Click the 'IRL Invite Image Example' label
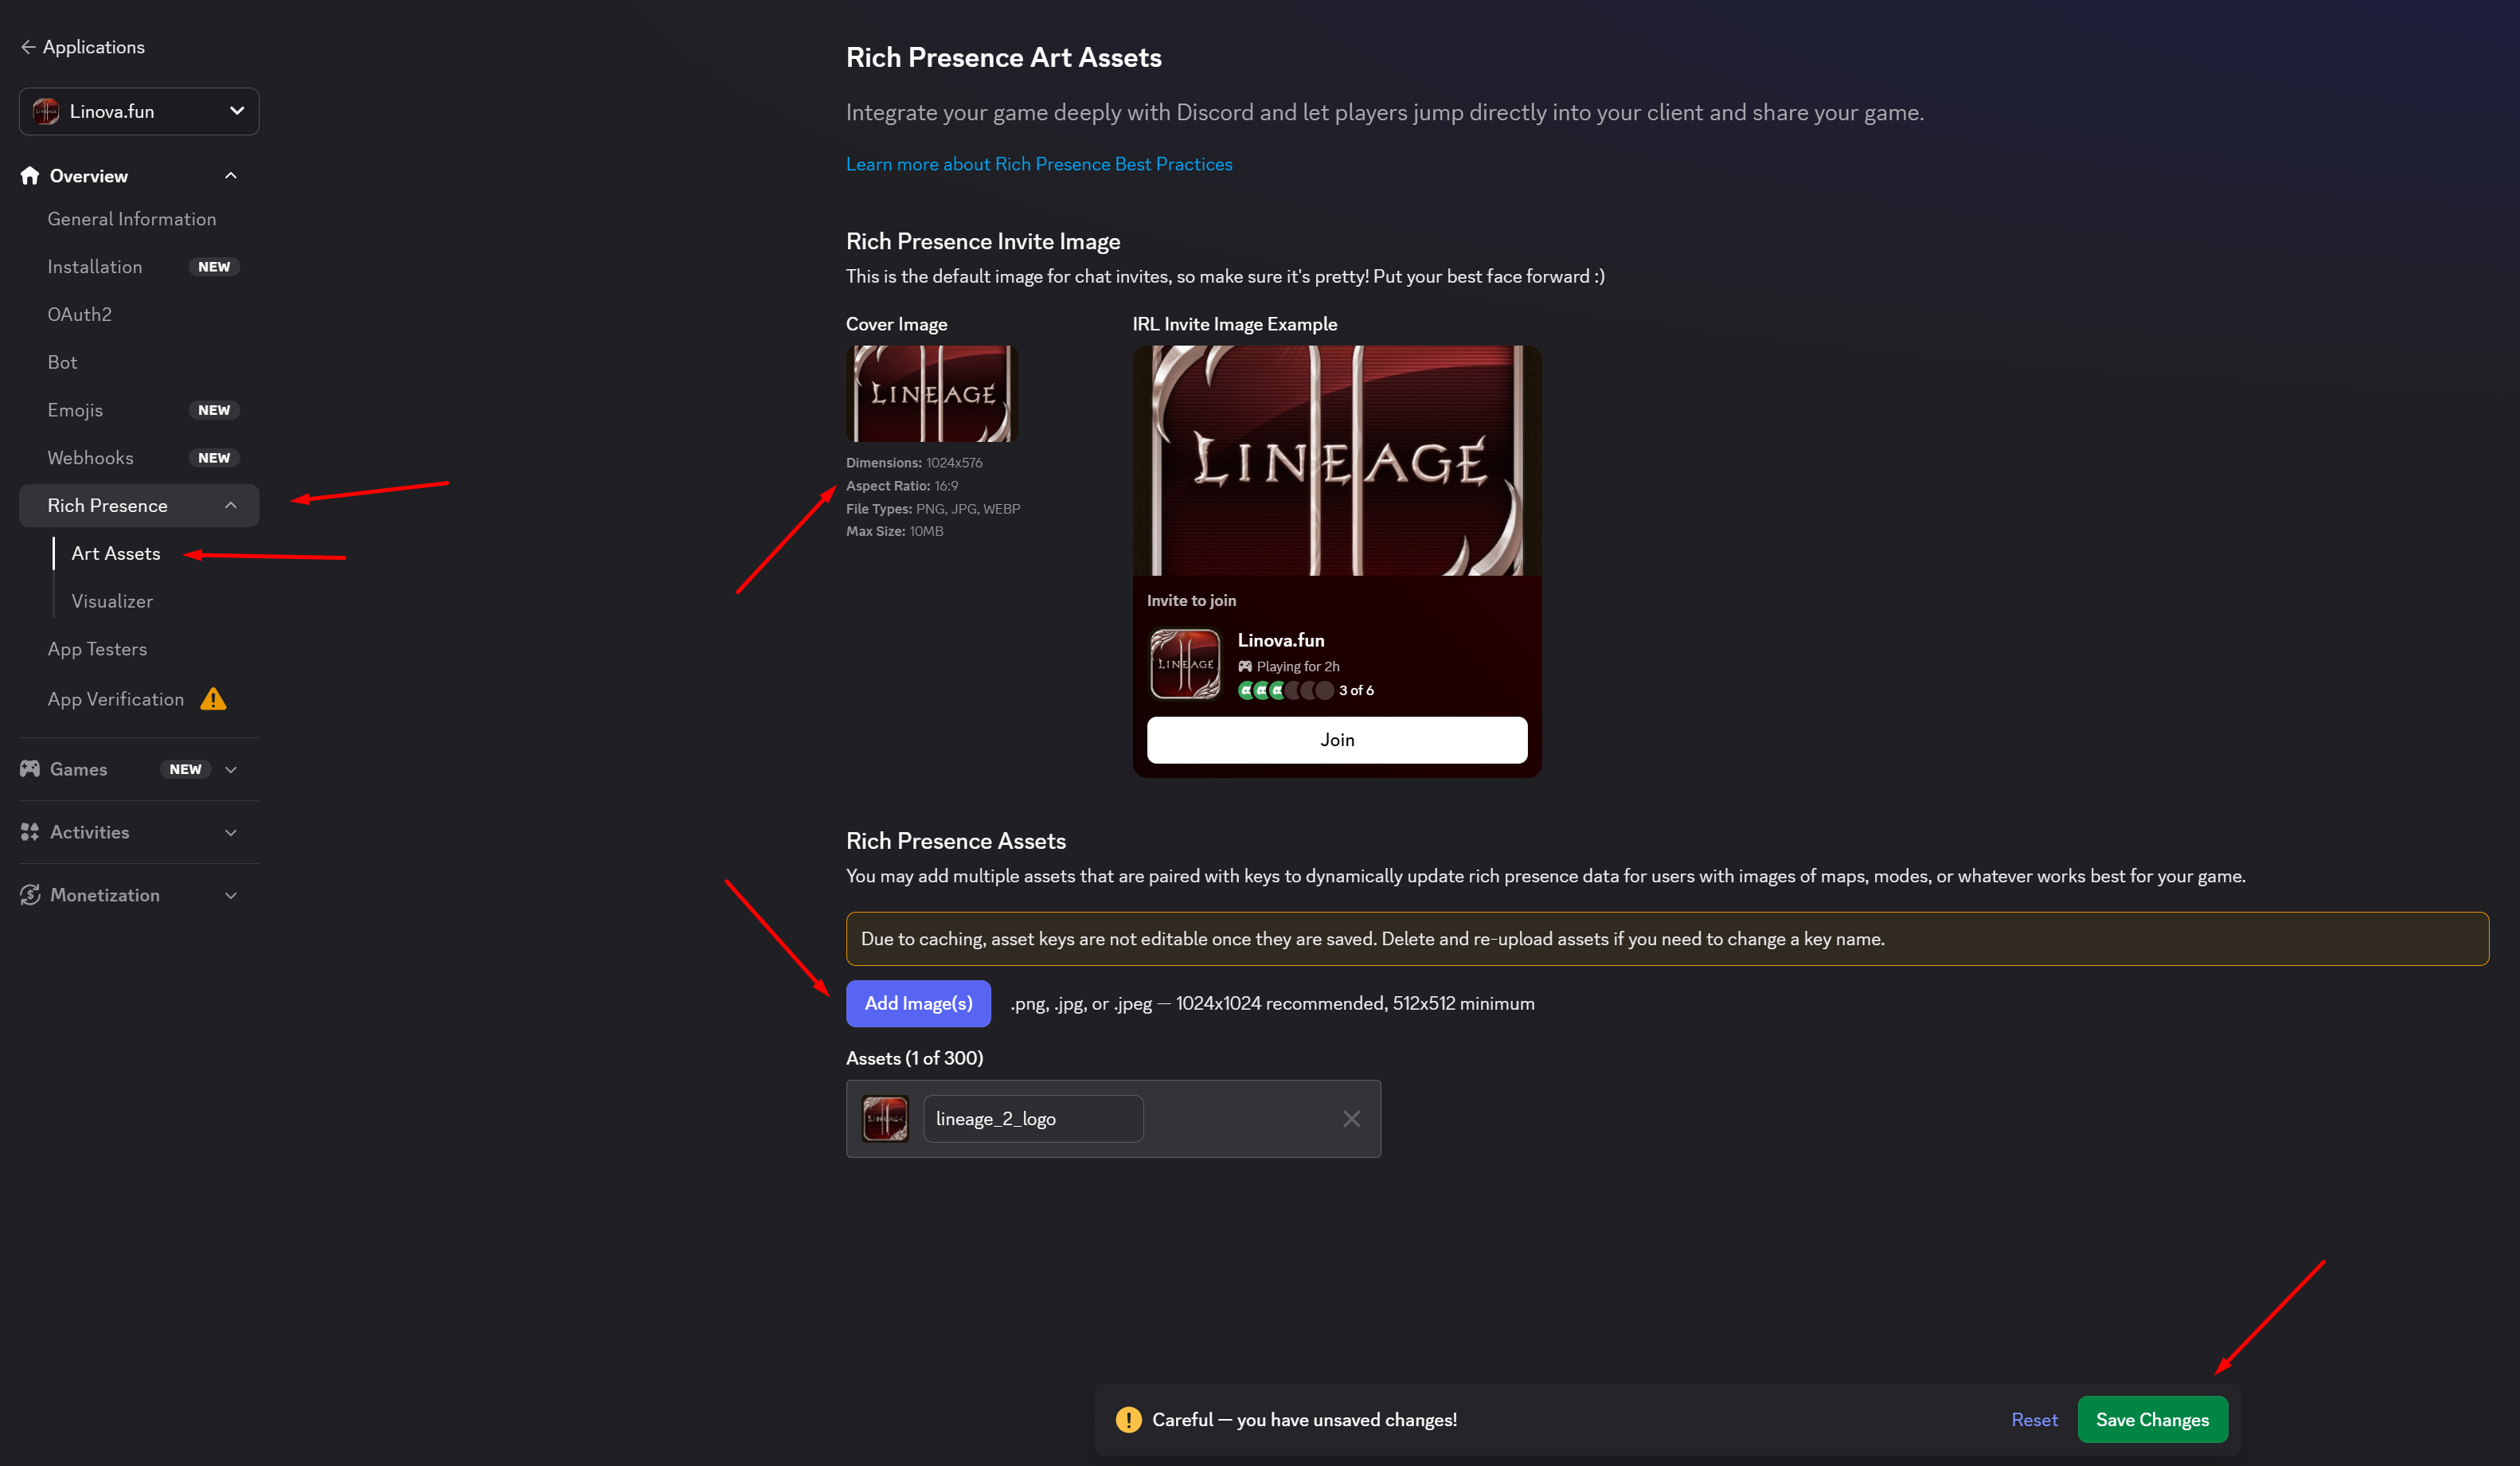 (x=1234, y=324)
